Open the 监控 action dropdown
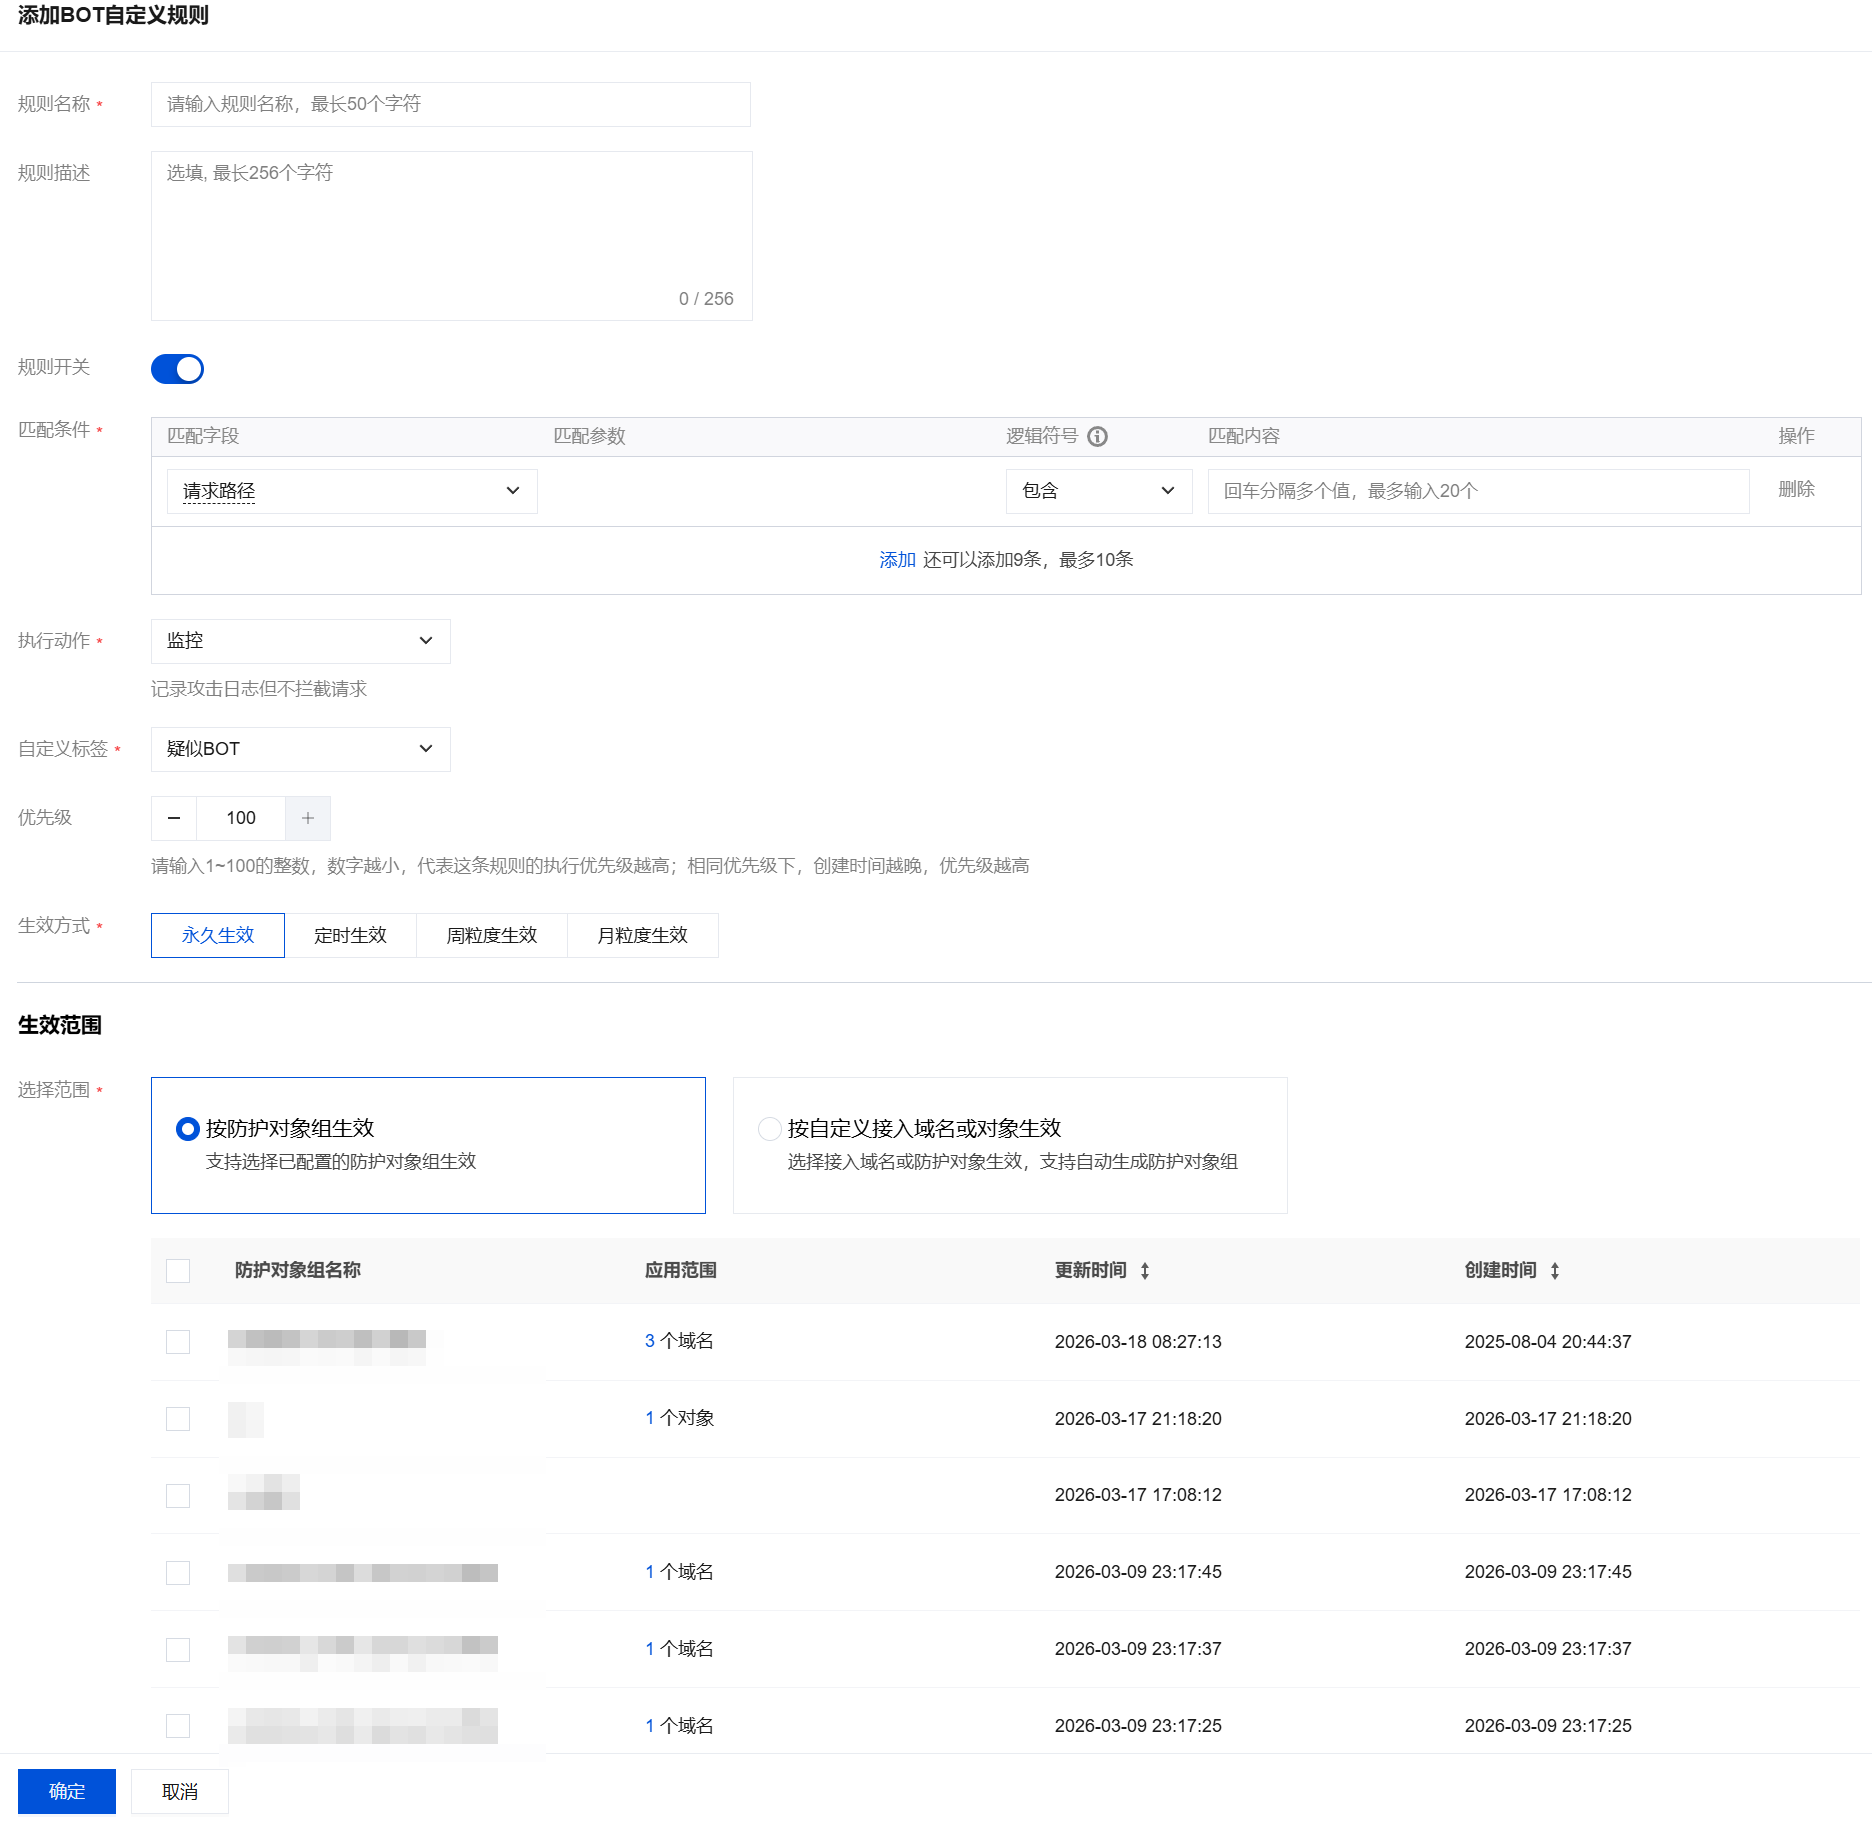 click(300, 641)
